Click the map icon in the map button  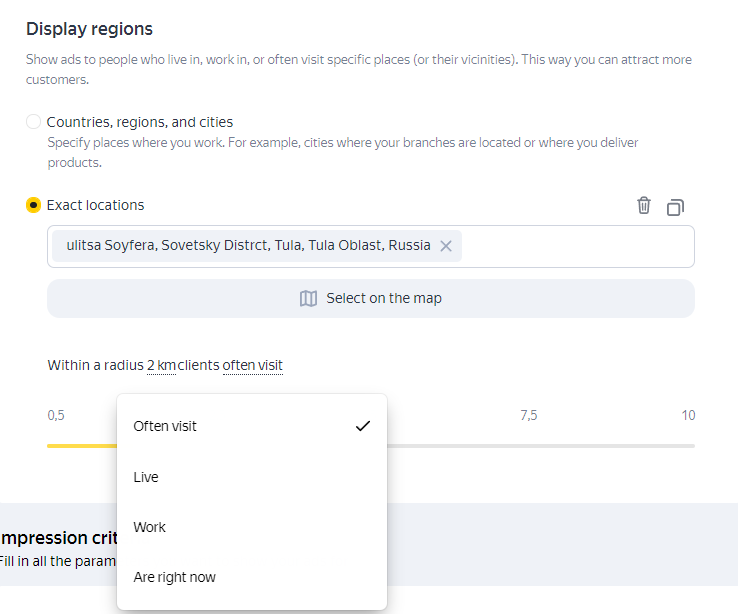[x=309, y=298]
